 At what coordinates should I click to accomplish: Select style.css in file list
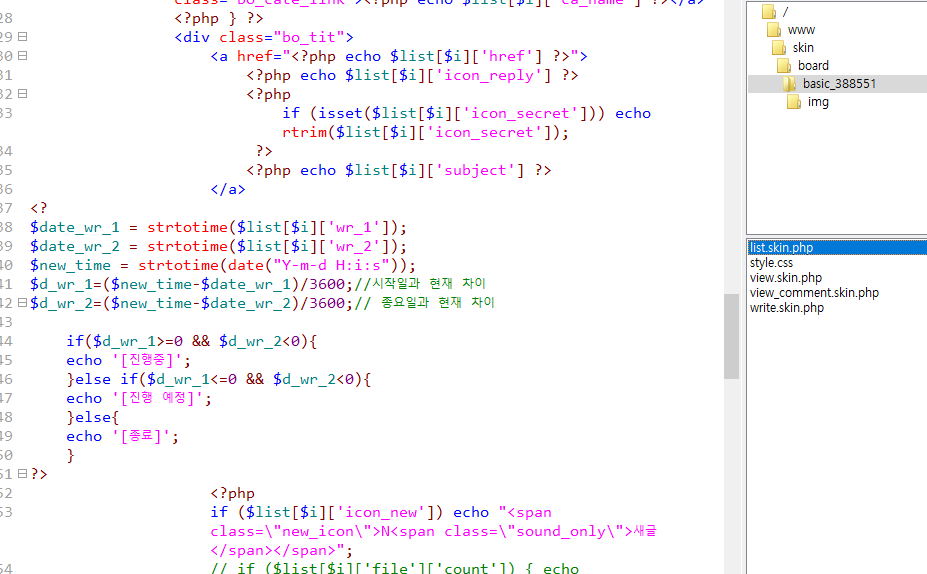tap(771, 262)
